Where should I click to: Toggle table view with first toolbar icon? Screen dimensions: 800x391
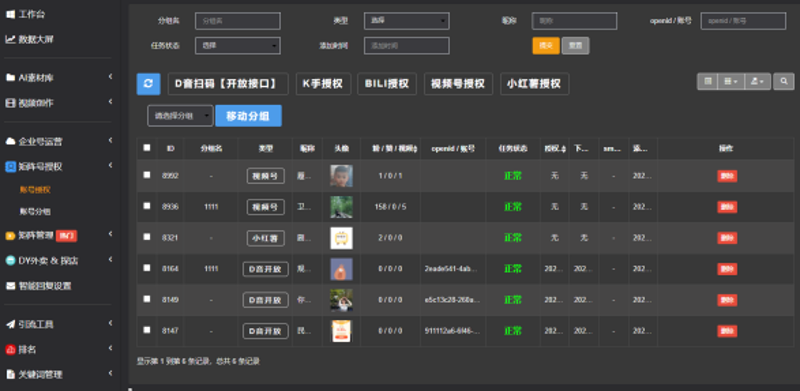click(708, 81)
